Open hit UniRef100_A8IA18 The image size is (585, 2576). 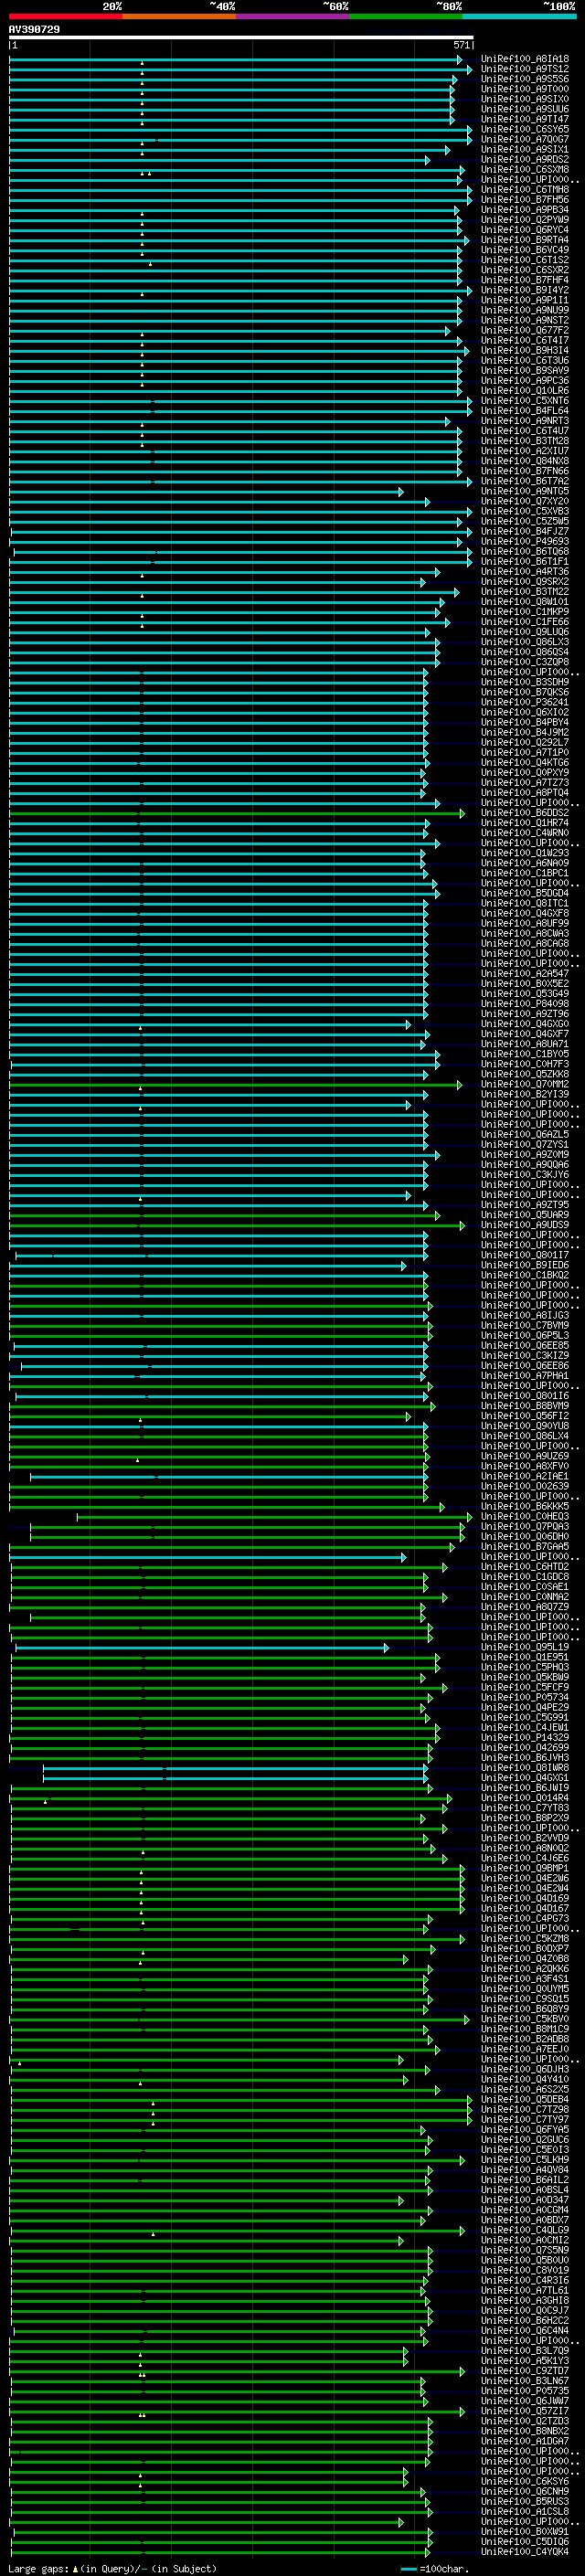click(x=525, y=59)
